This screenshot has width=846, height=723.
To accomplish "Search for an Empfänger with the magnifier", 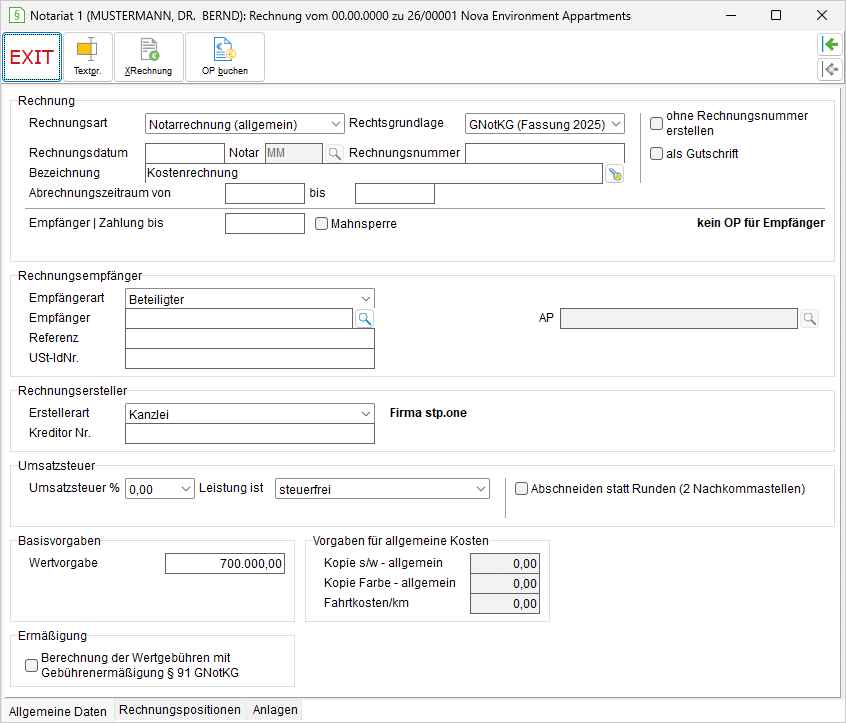I will pos(365,319).
